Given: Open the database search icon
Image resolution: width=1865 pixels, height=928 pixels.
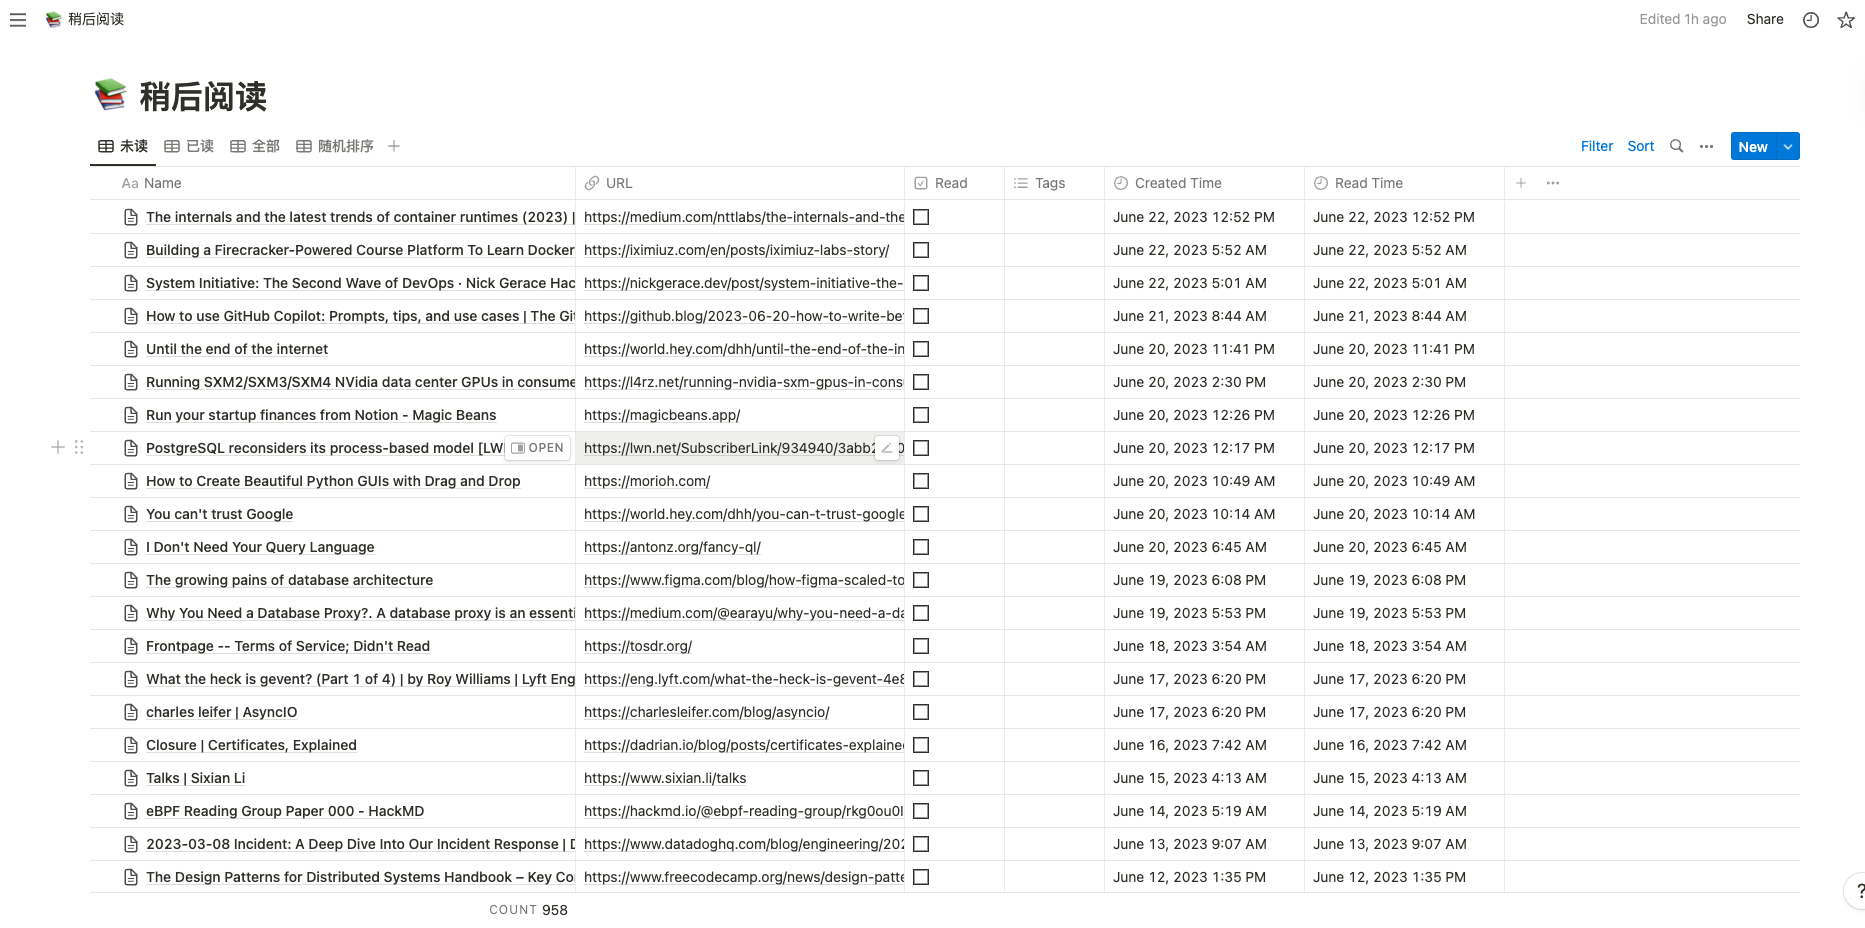Looking at the screenshot, I should pos(1677,146).
